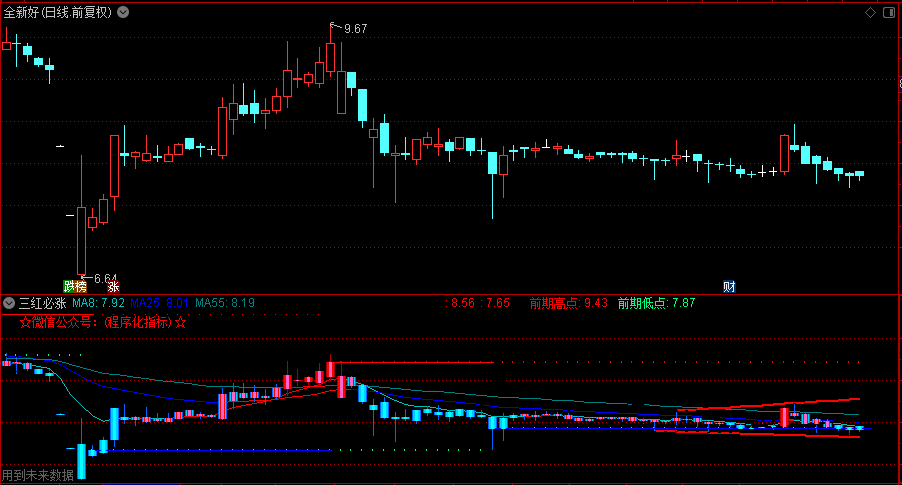Image resolution: width=902 pixels, height=485 pixels.
Task: Click the blue price tag on the right axis
Action: click(900, 84)
